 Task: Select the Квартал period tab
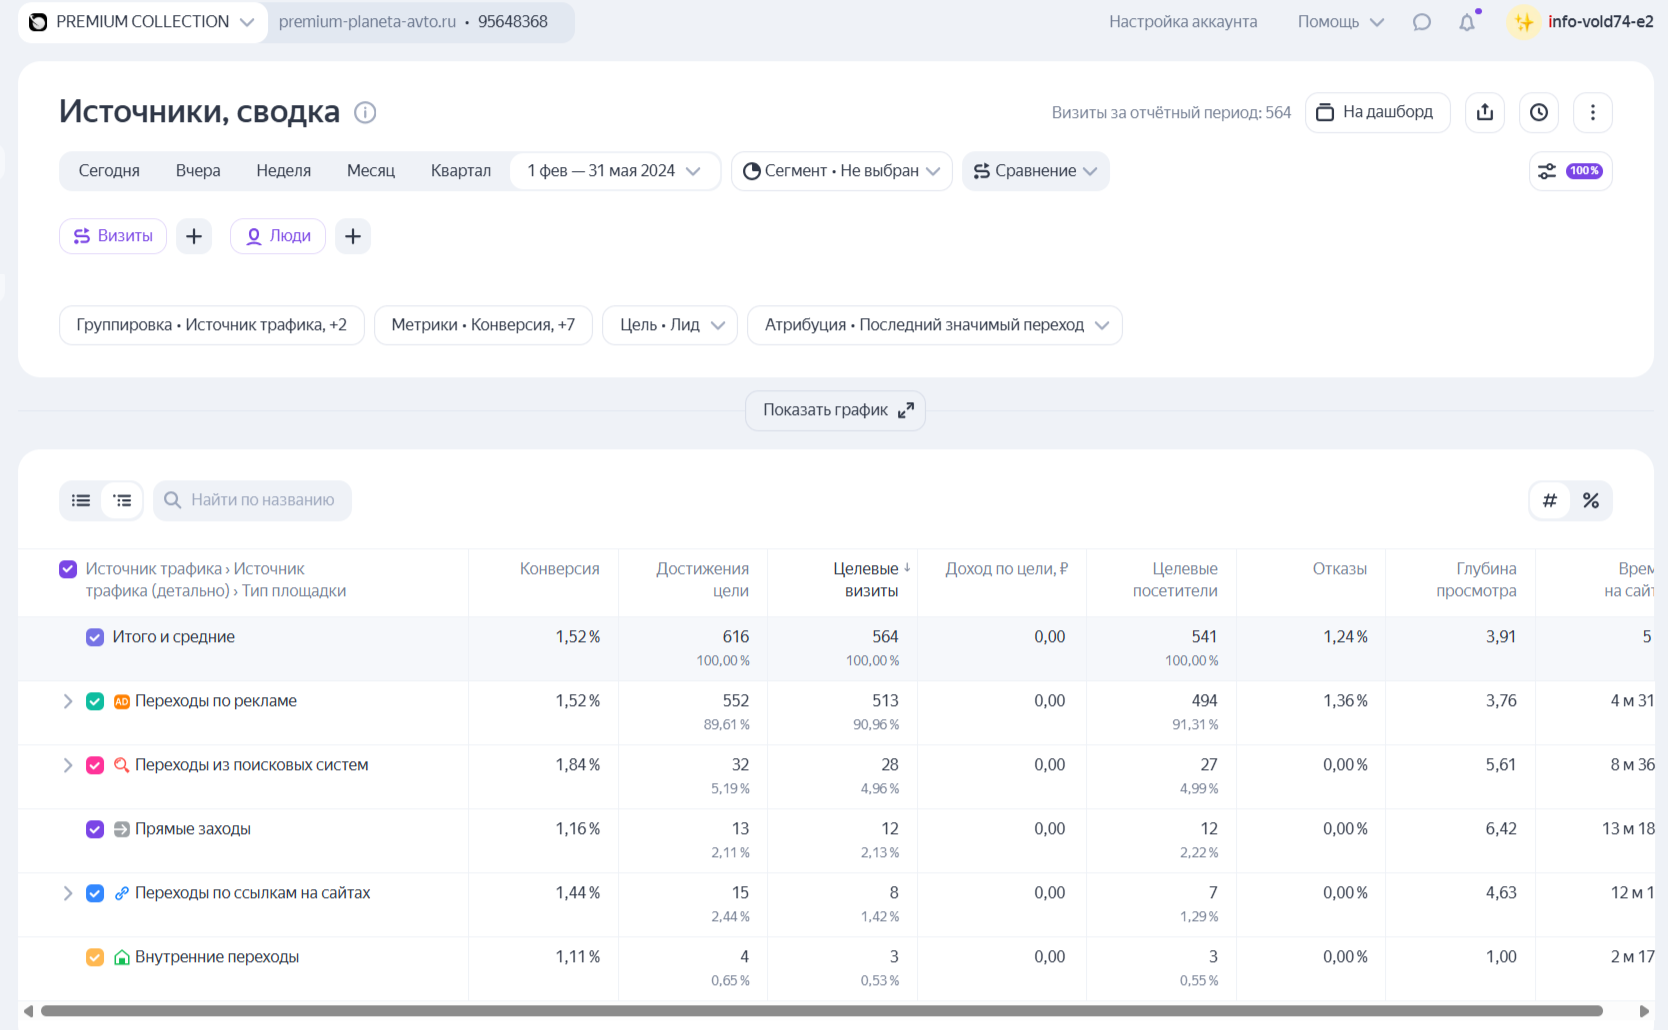[x=460, y=171]
